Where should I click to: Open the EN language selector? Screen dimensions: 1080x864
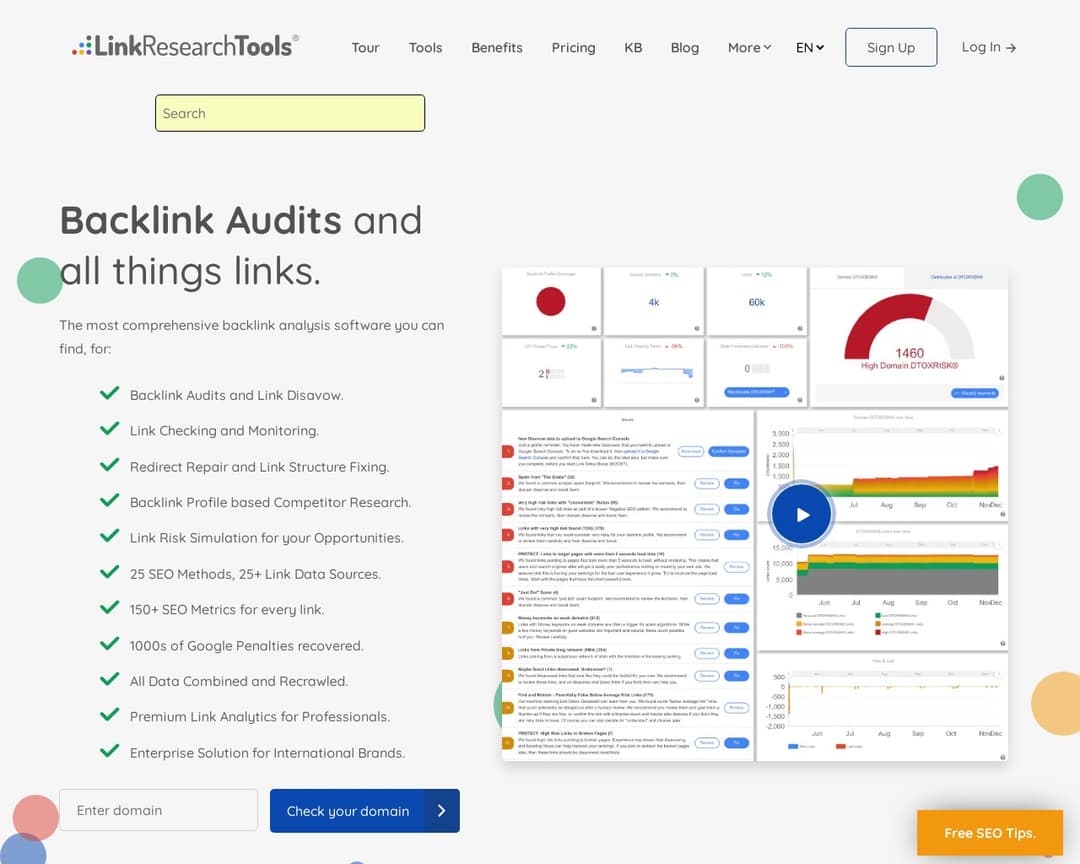(x=810, y=47)
